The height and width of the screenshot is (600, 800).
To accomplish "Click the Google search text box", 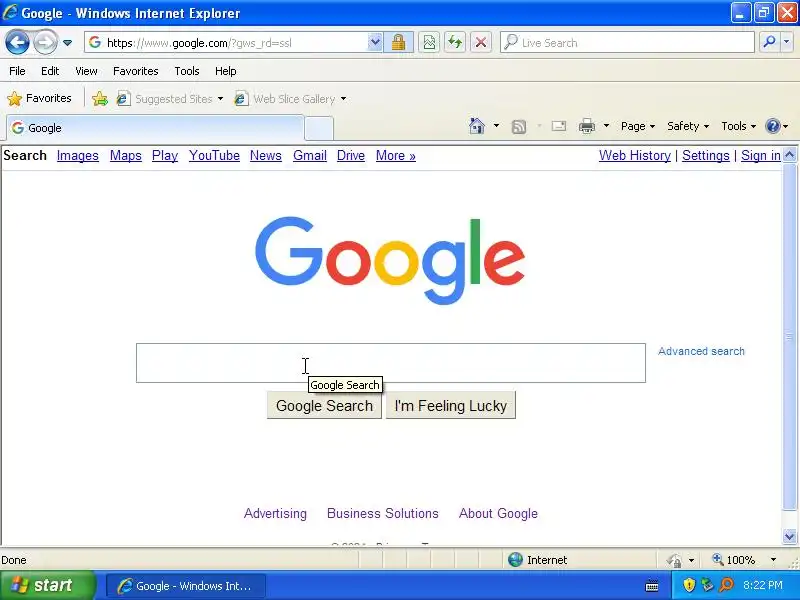I will click(390, 363).
